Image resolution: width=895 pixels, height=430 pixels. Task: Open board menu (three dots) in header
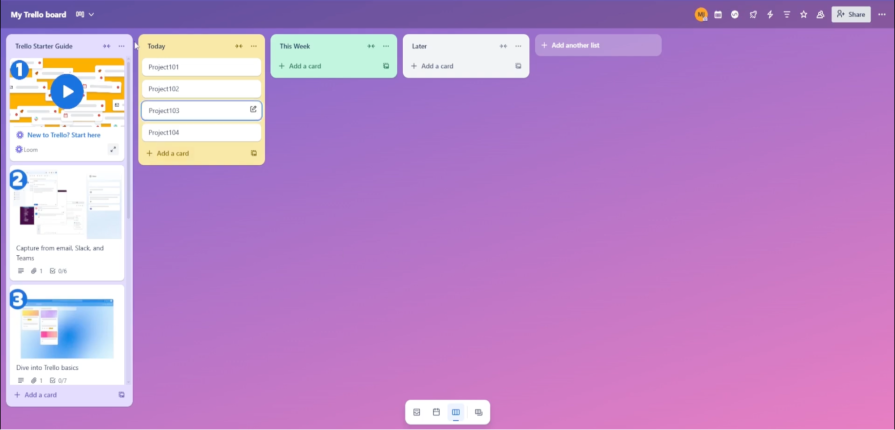pos(882,14)
